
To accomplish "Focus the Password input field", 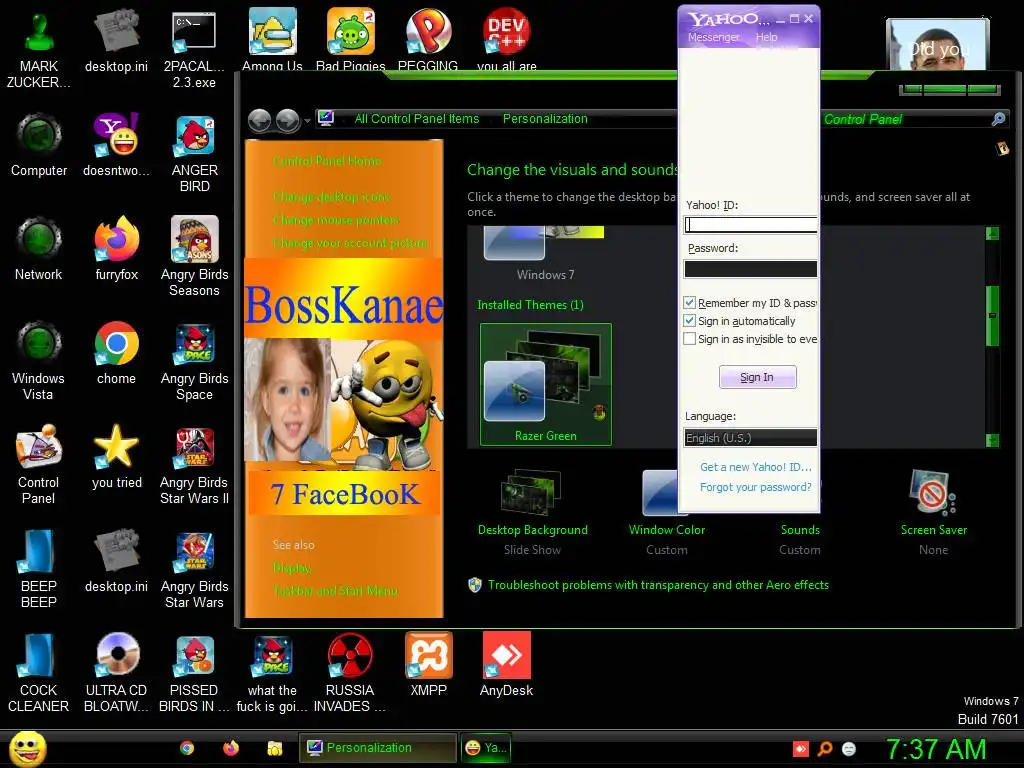I will 750,269.
